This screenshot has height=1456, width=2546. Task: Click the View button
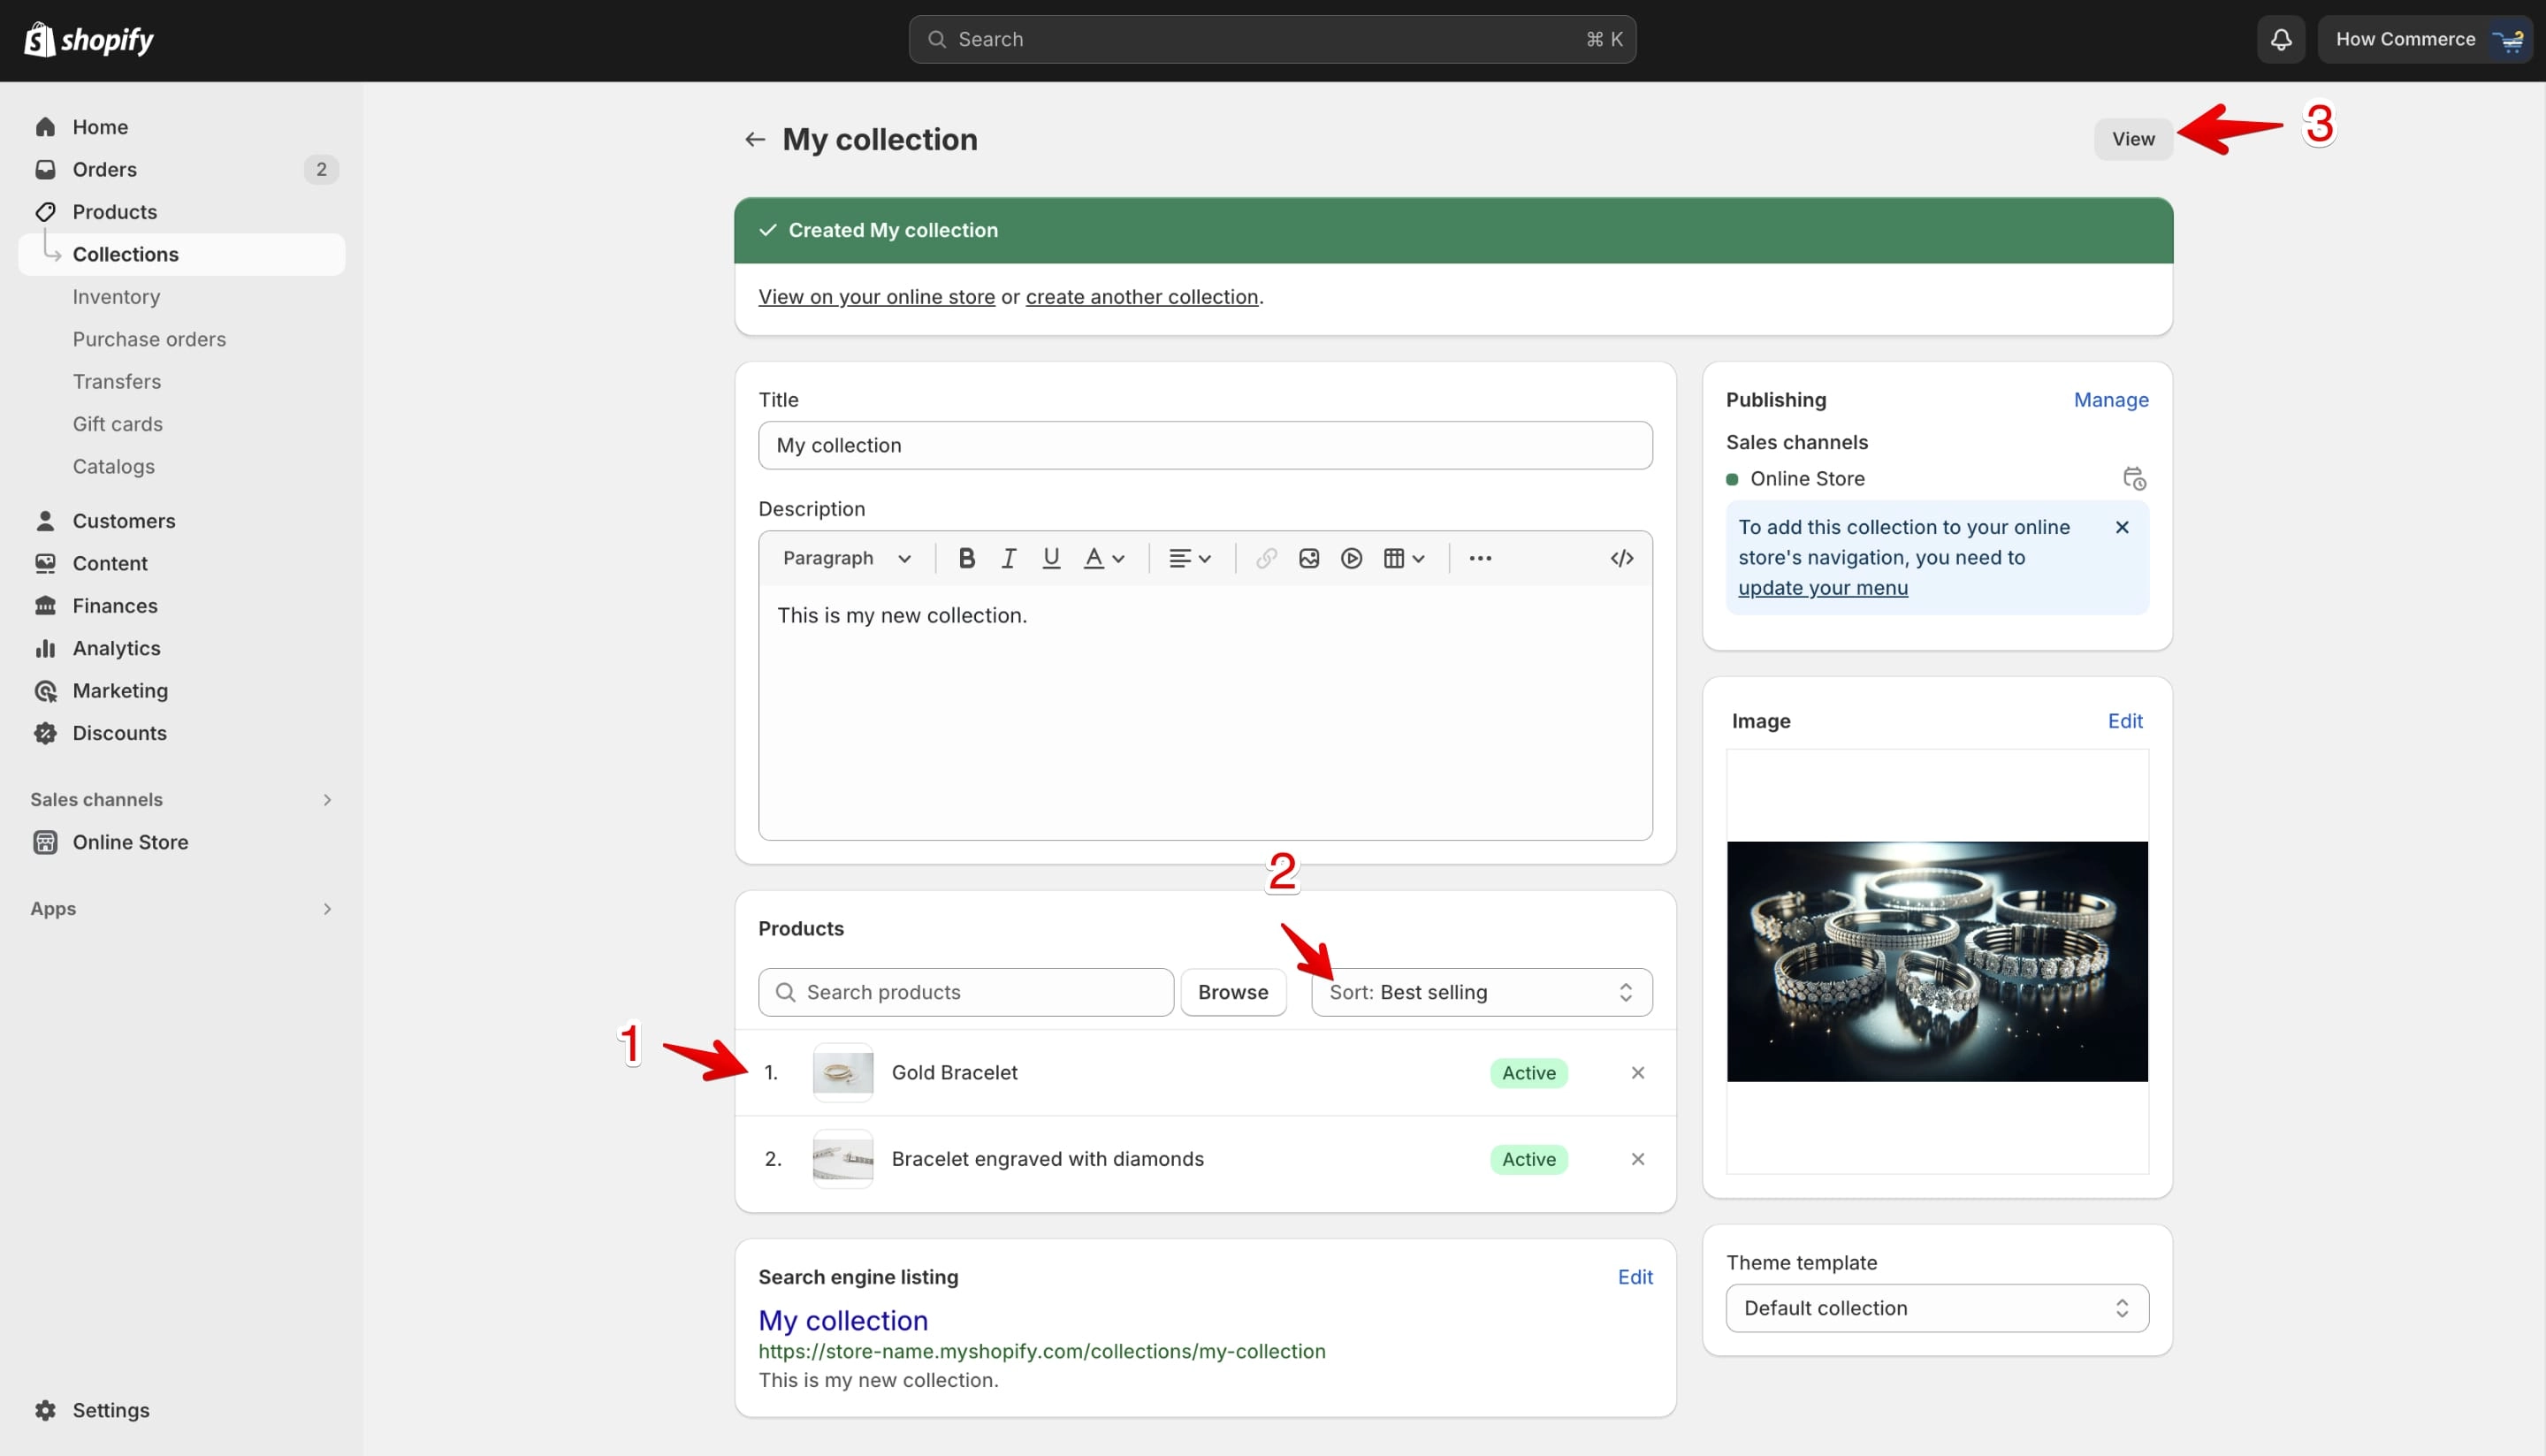tap(2133, 139)
